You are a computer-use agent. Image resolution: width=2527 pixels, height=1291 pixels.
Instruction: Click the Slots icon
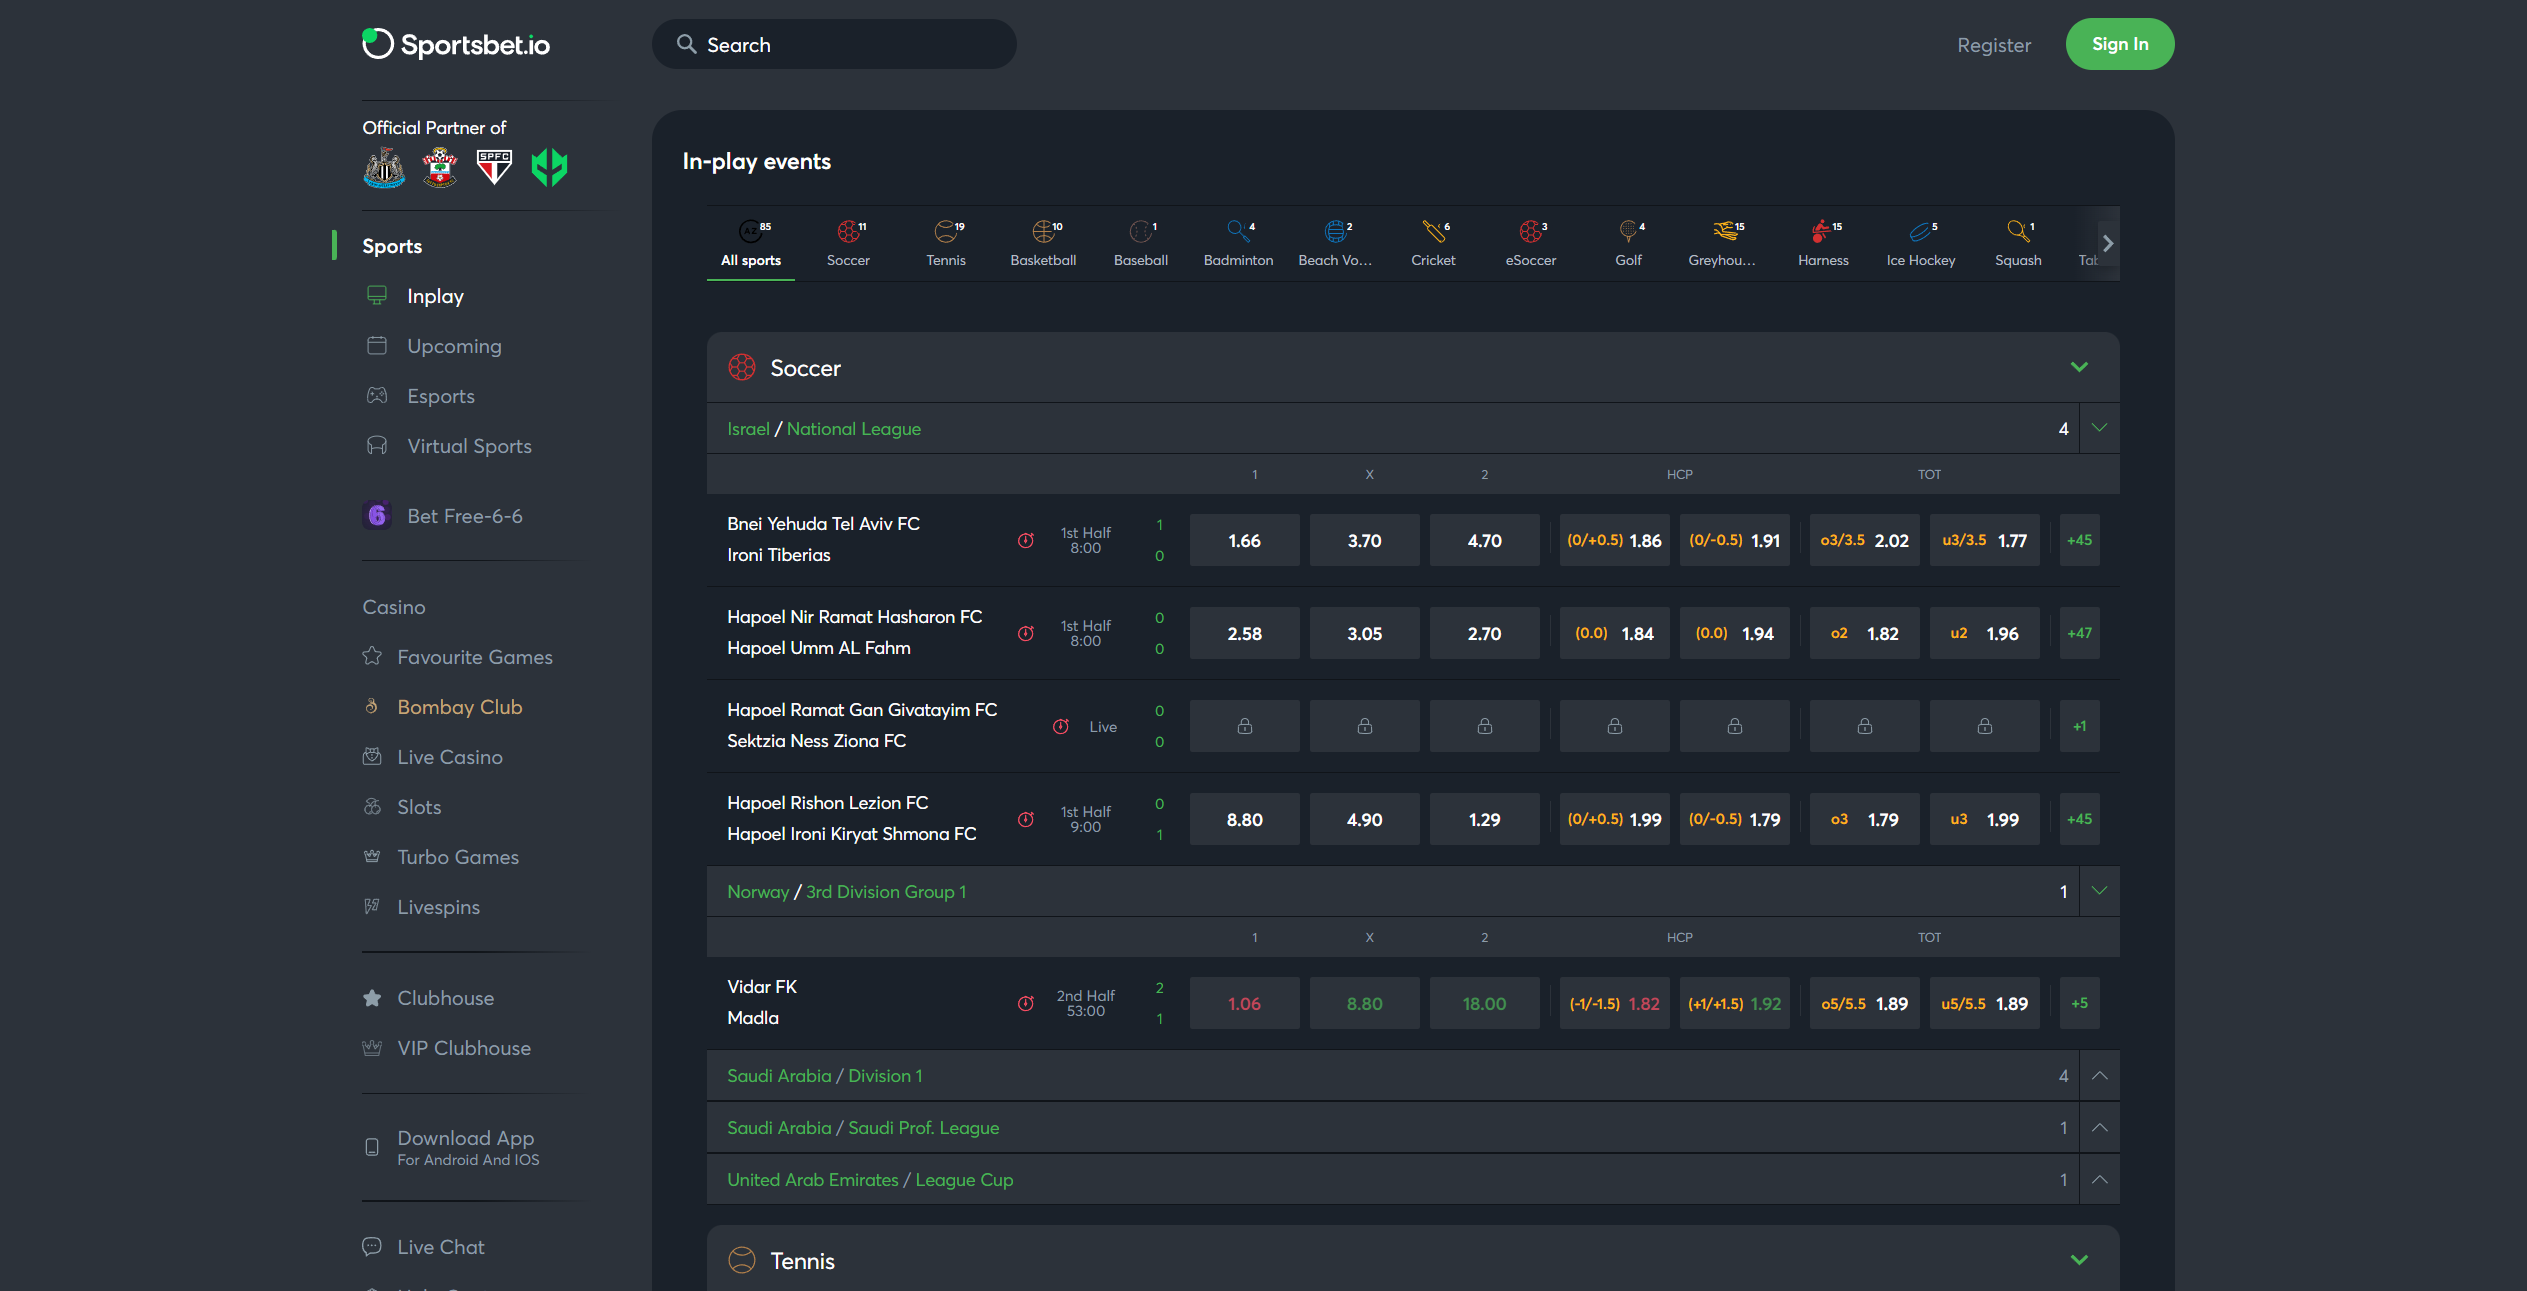click(372, 806)
